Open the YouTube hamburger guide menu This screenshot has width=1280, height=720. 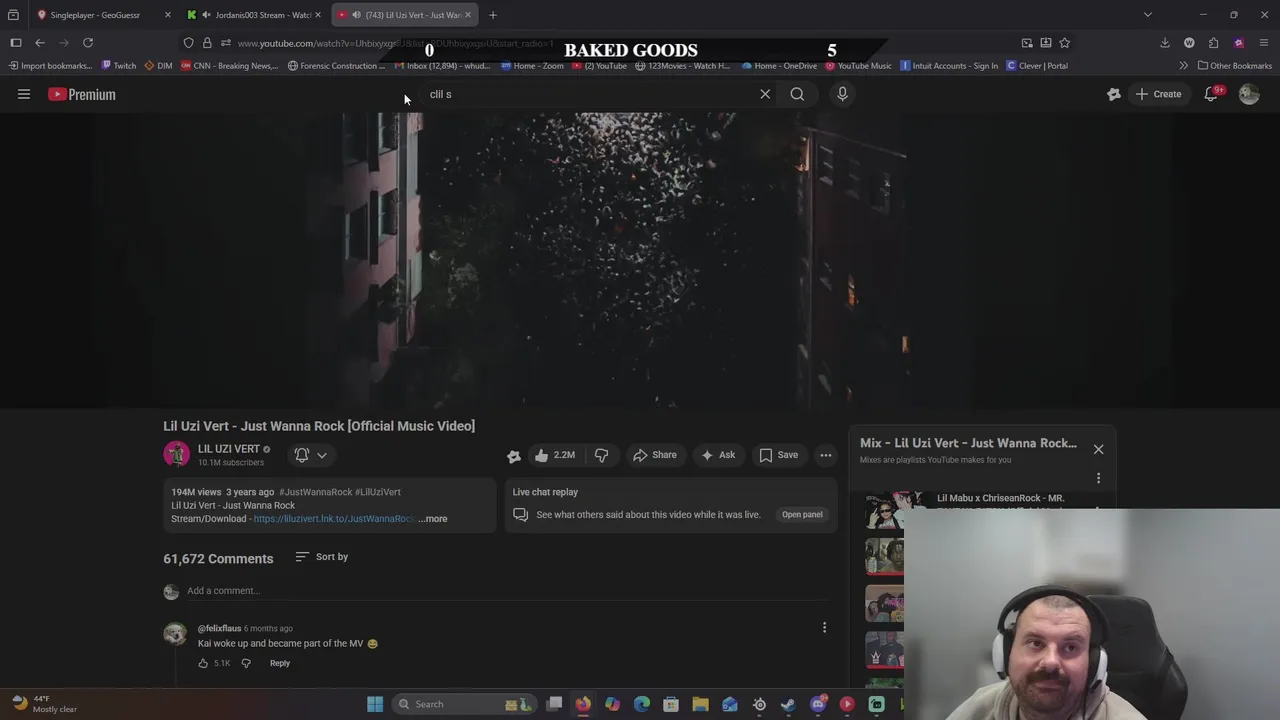click(24, 94)
